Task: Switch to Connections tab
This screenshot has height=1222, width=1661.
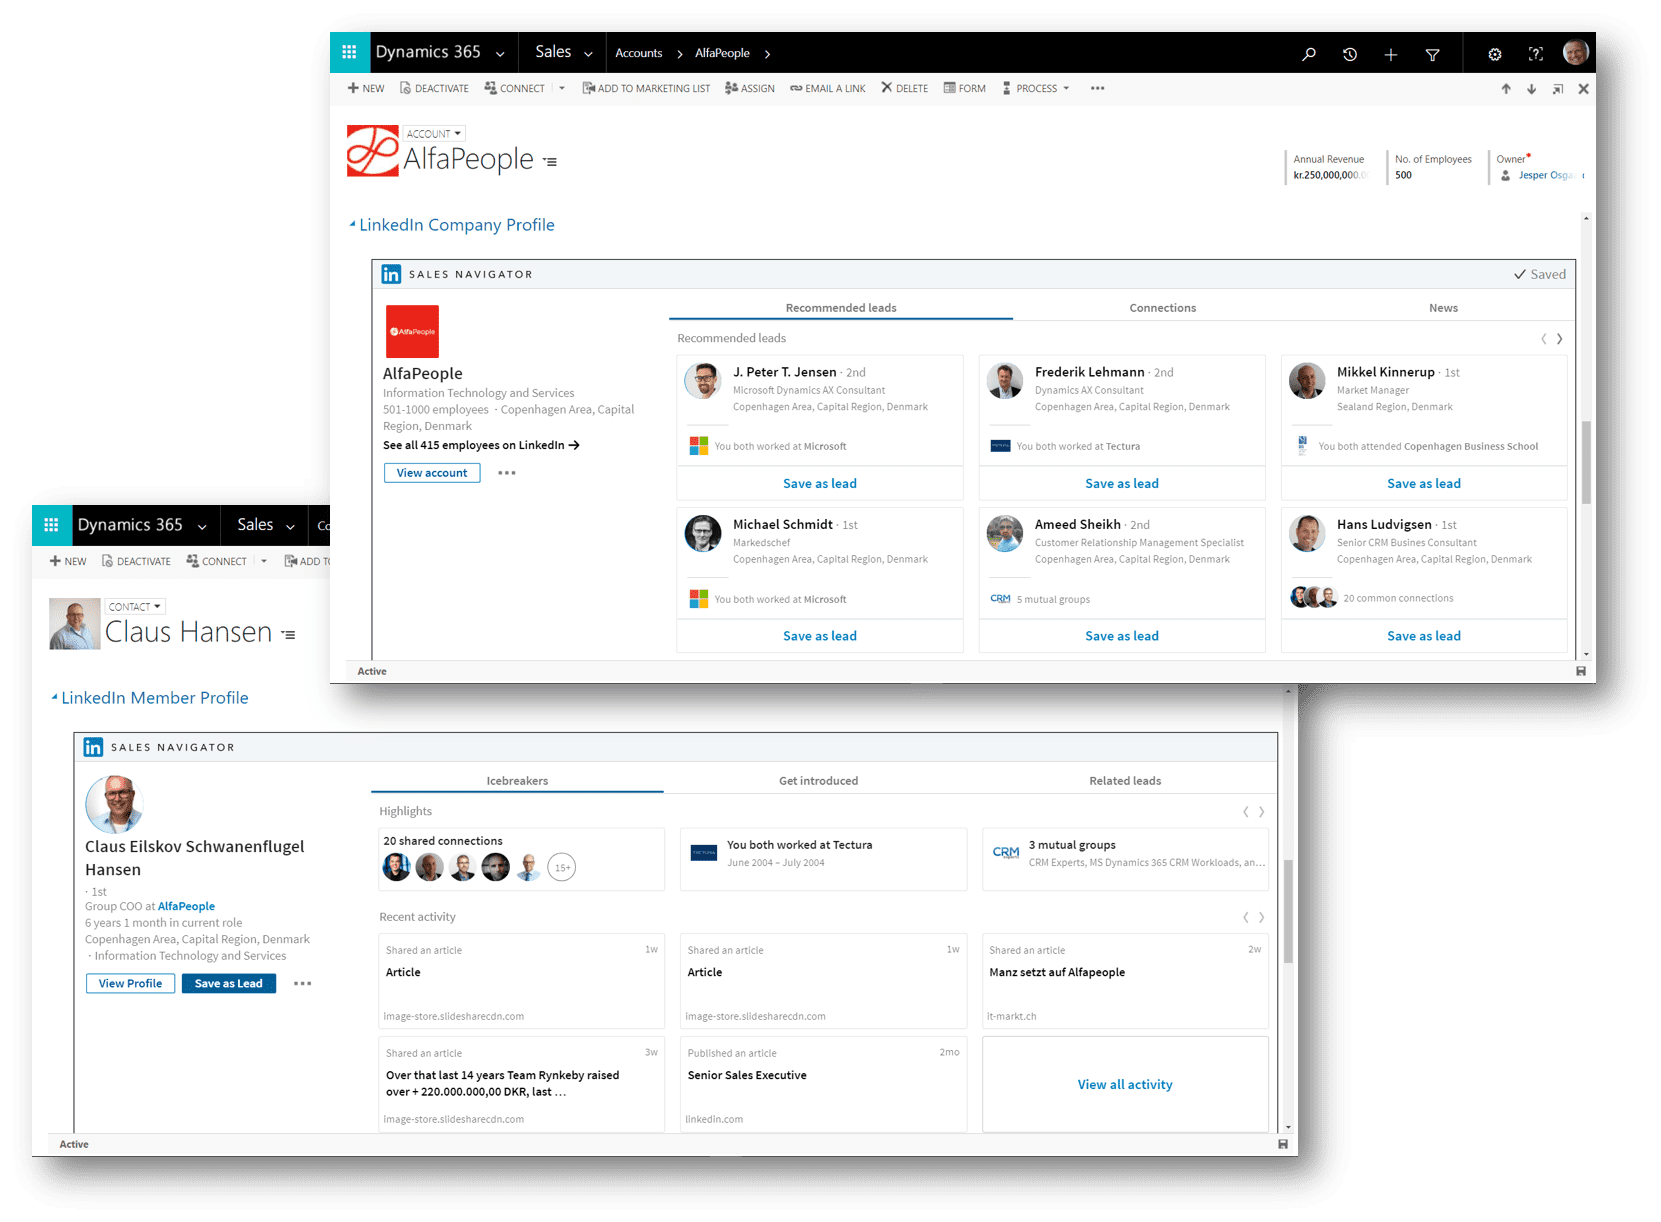Action: tap(1162, 308)
